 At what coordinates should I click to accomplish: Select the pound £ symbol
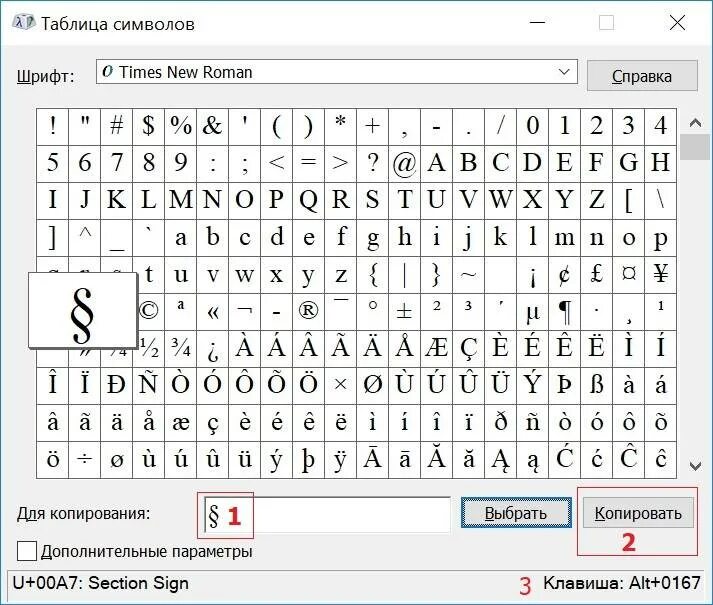click(x=597, y=275)
